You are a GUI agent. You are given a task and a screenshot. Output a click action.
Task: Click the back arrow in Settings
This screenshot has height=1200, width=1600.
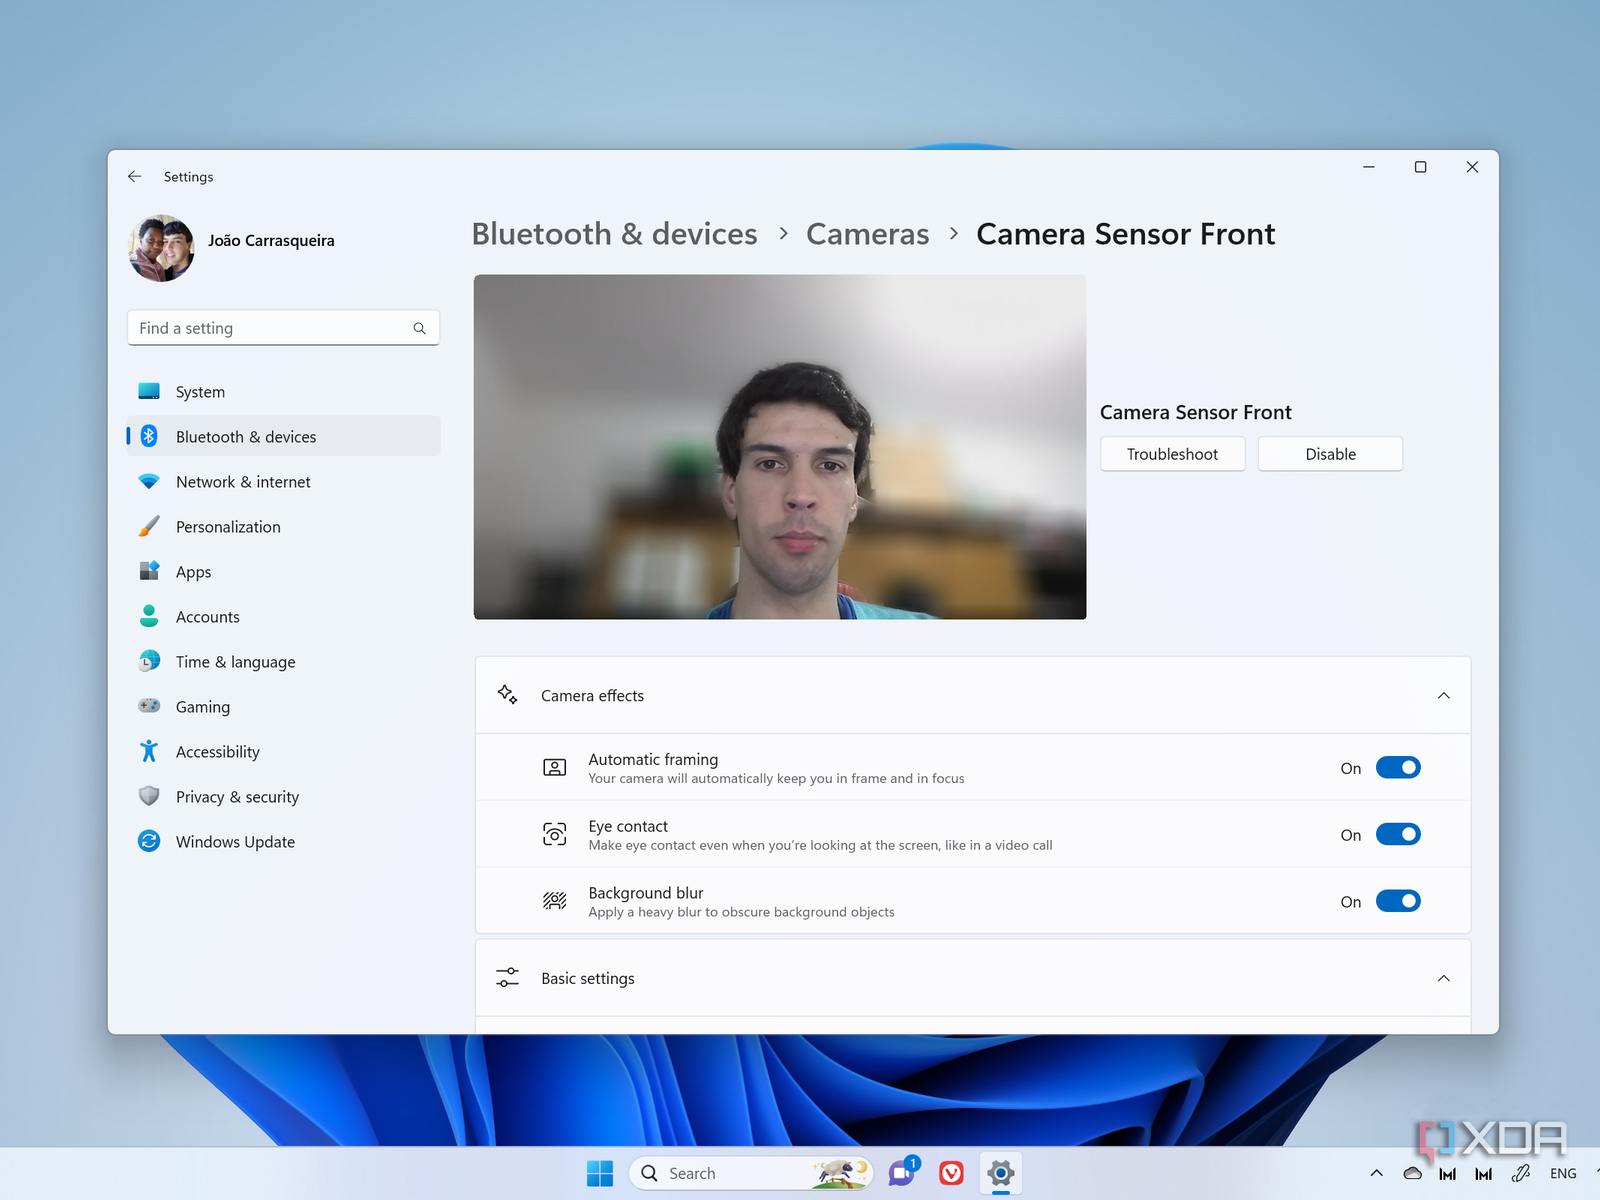135,177
